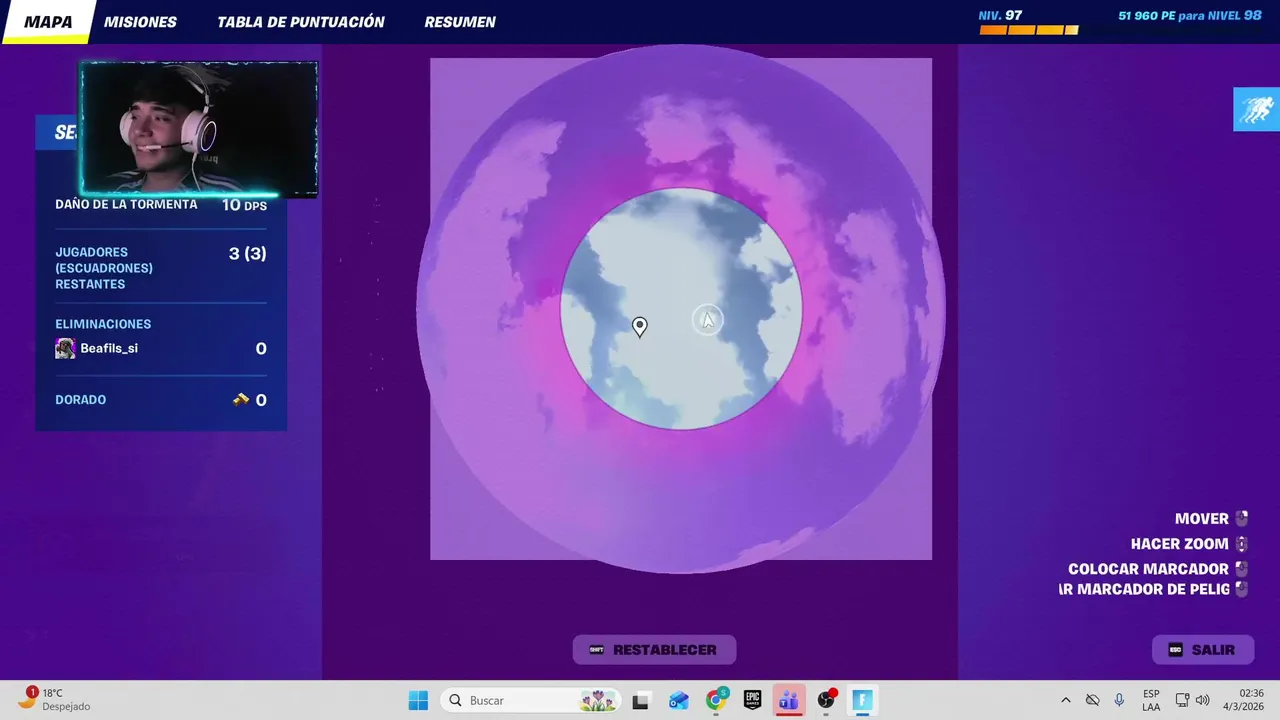This screenshot has width=1280, height=720.
Task: Click the COLOCAR MARCADOR hint text
Action: coord(1149,569)
